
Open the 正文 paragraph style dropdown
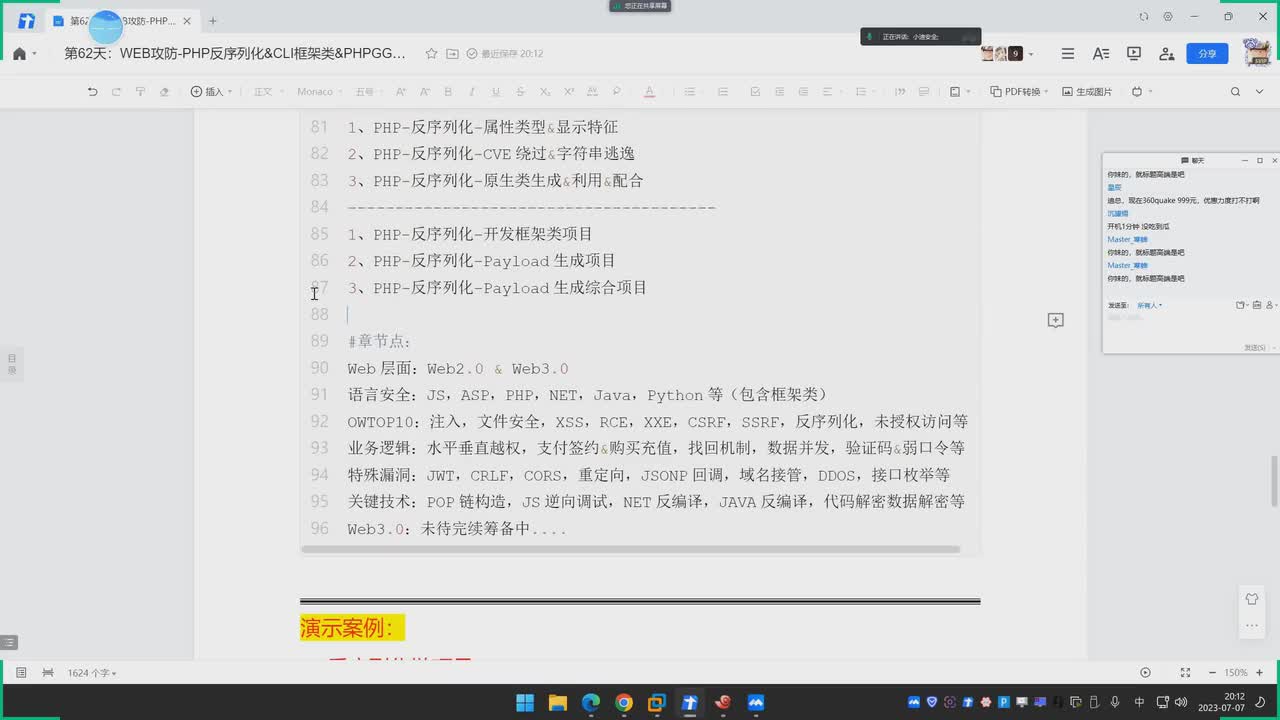pyautogui.click(x=268, y=92)
